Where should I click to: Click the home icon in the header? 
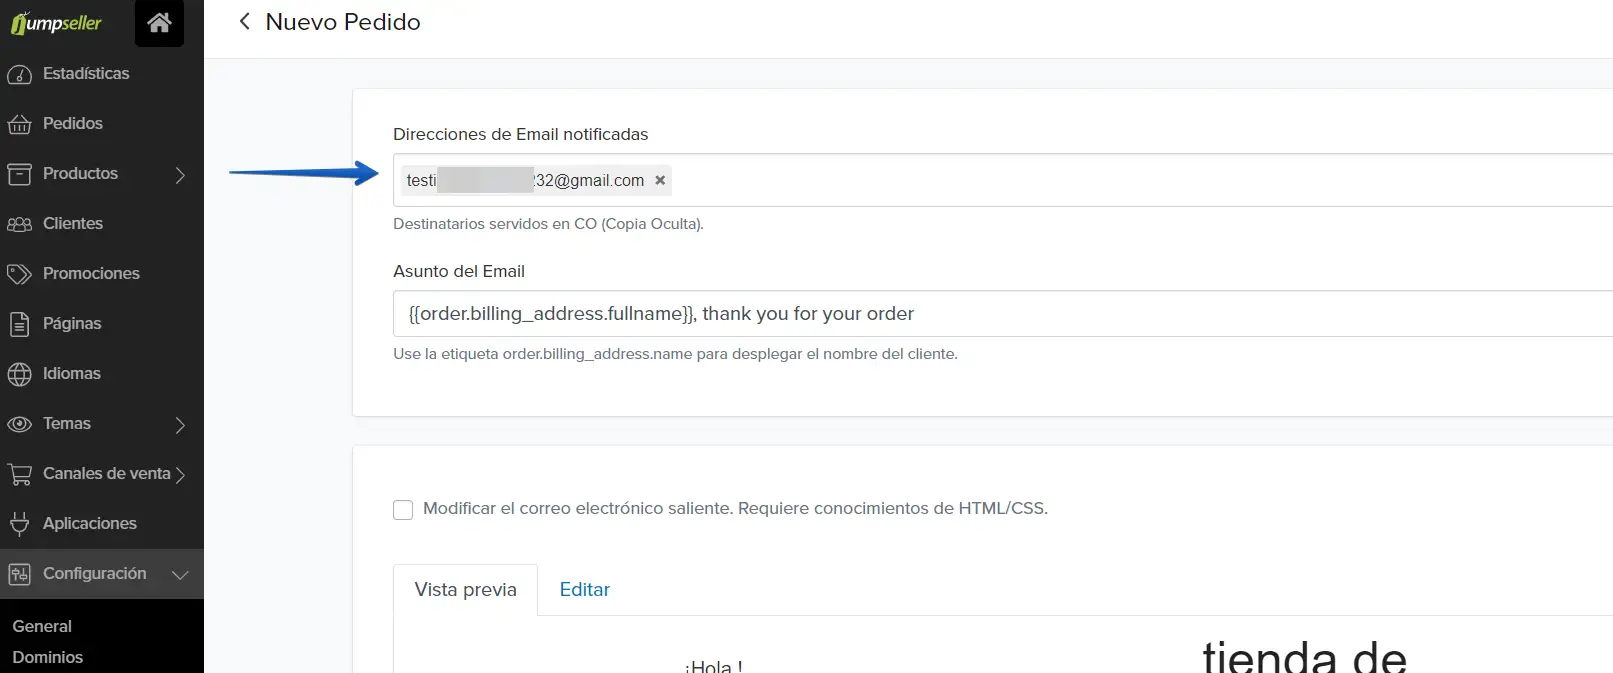click(159, 23)
